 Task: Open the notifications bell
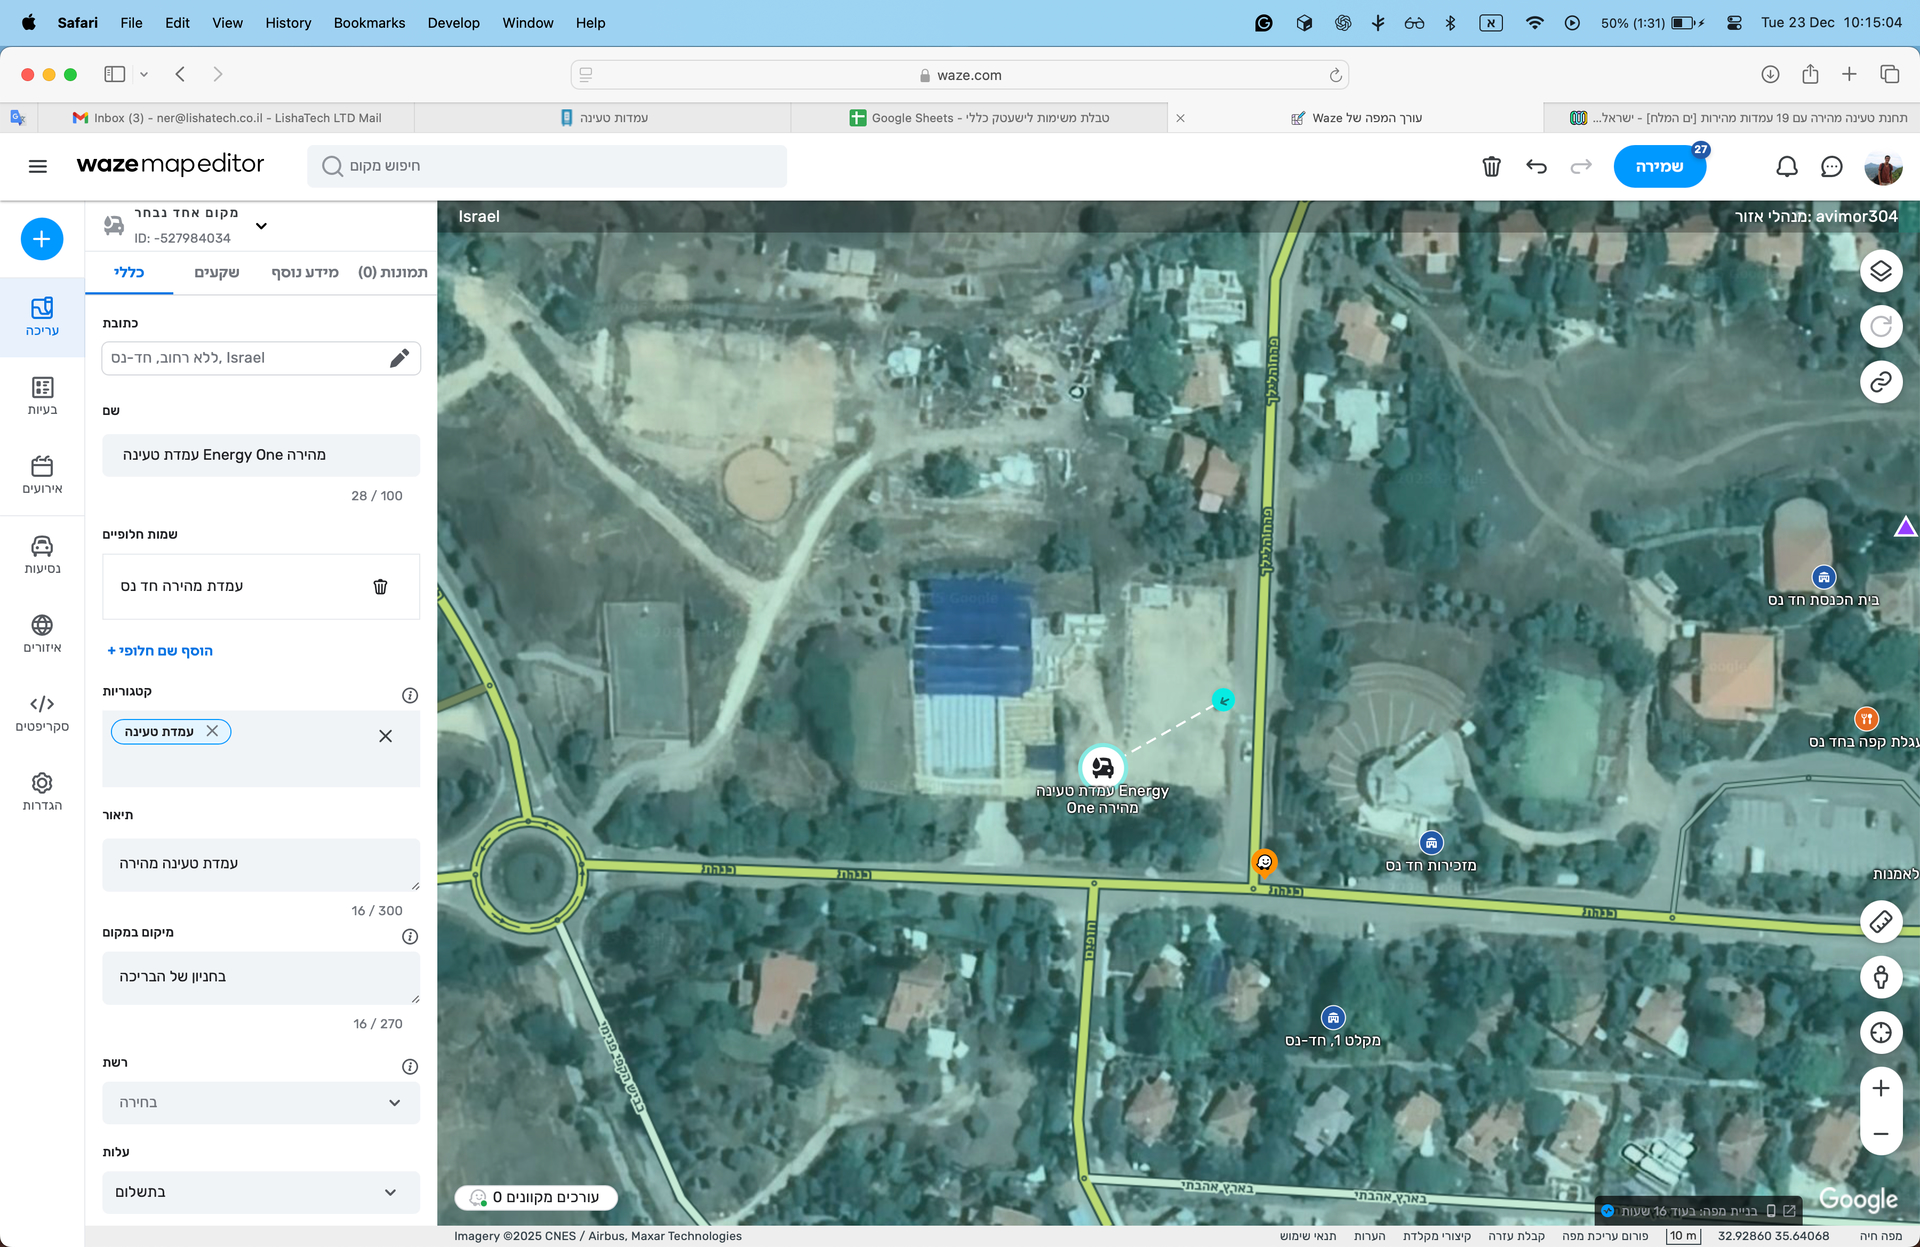(1786, 166)
